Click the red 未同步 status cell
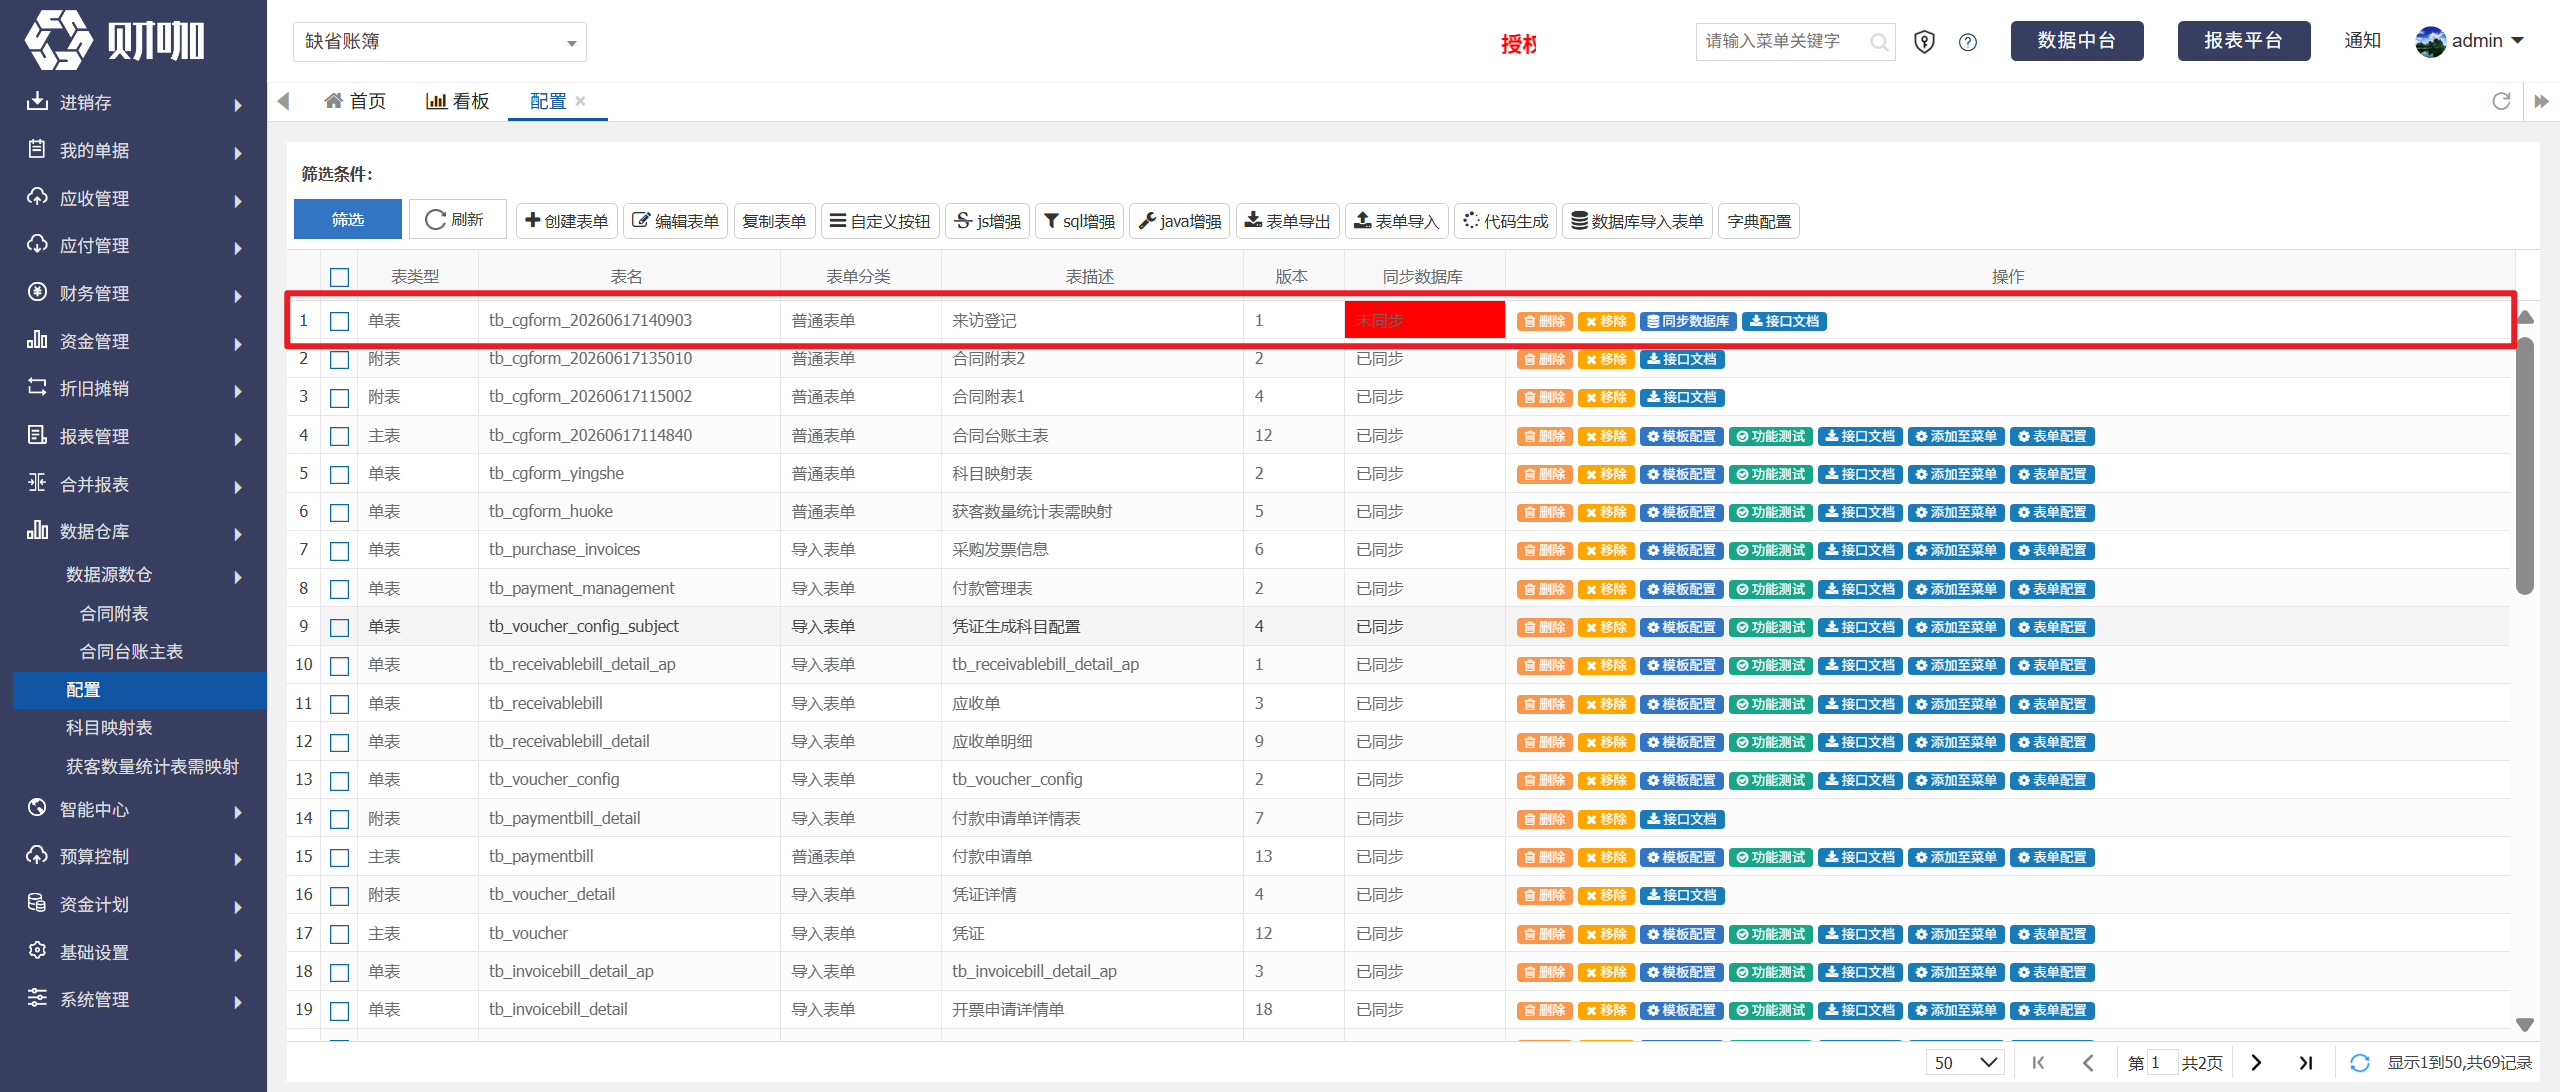2560x1092 pixels. click(1424, 320)
